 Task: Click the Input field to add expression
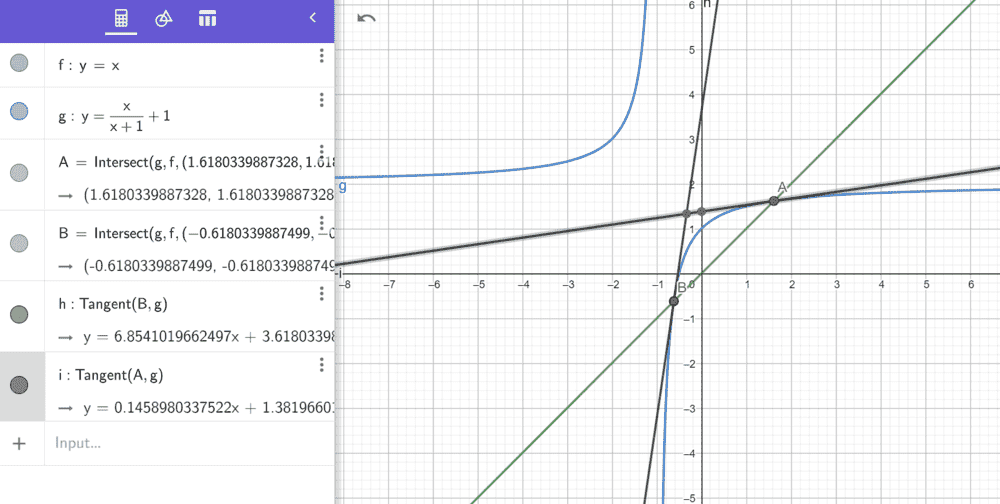tap(189, 443)
